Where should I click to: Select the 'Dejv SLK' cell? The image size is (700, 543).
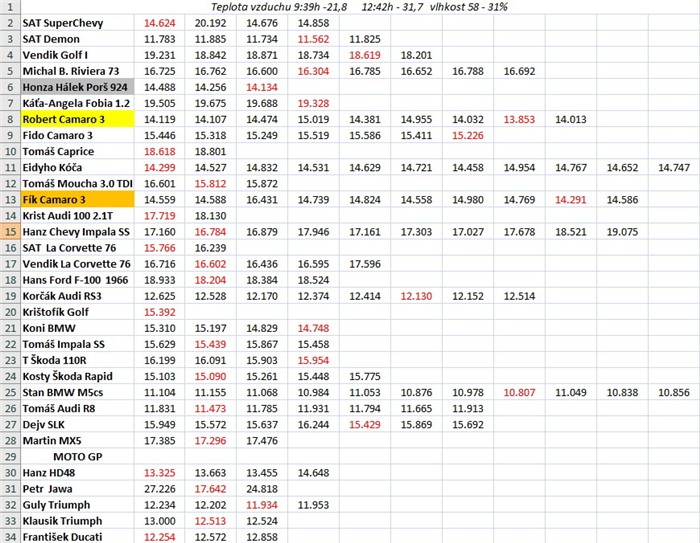(77, 425)
